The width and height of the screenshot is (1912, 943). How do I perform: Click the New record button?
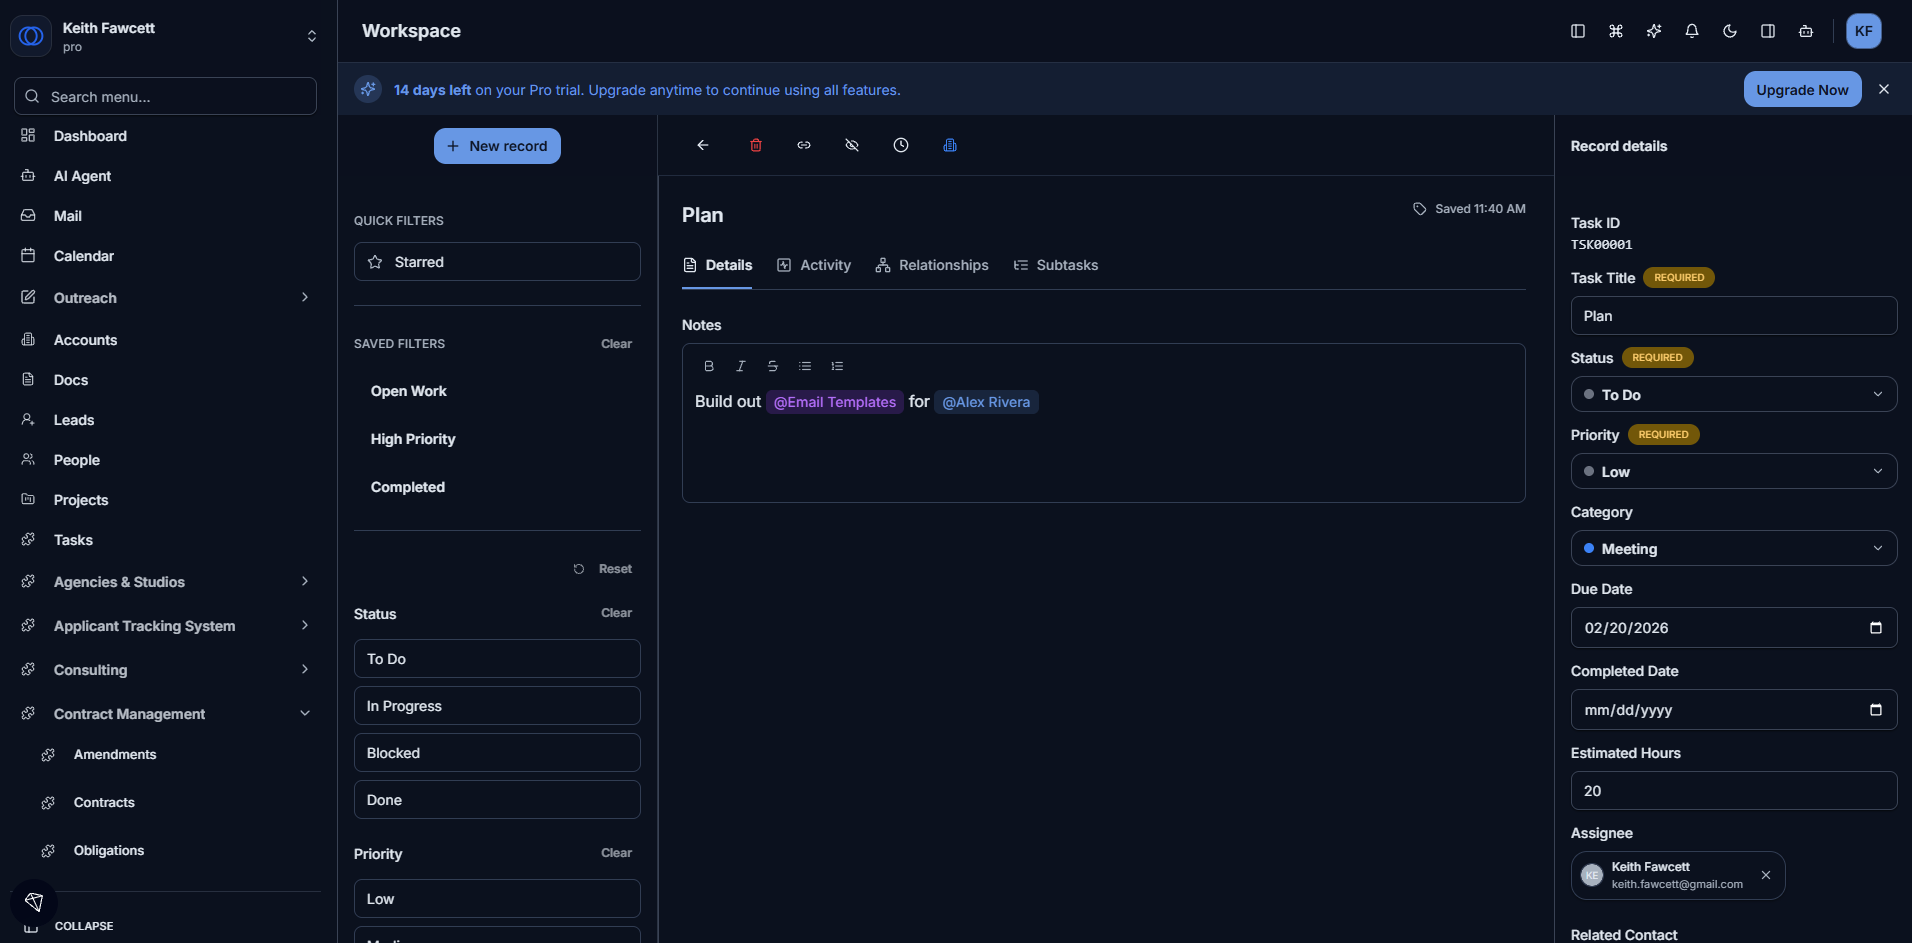(497, 145)
